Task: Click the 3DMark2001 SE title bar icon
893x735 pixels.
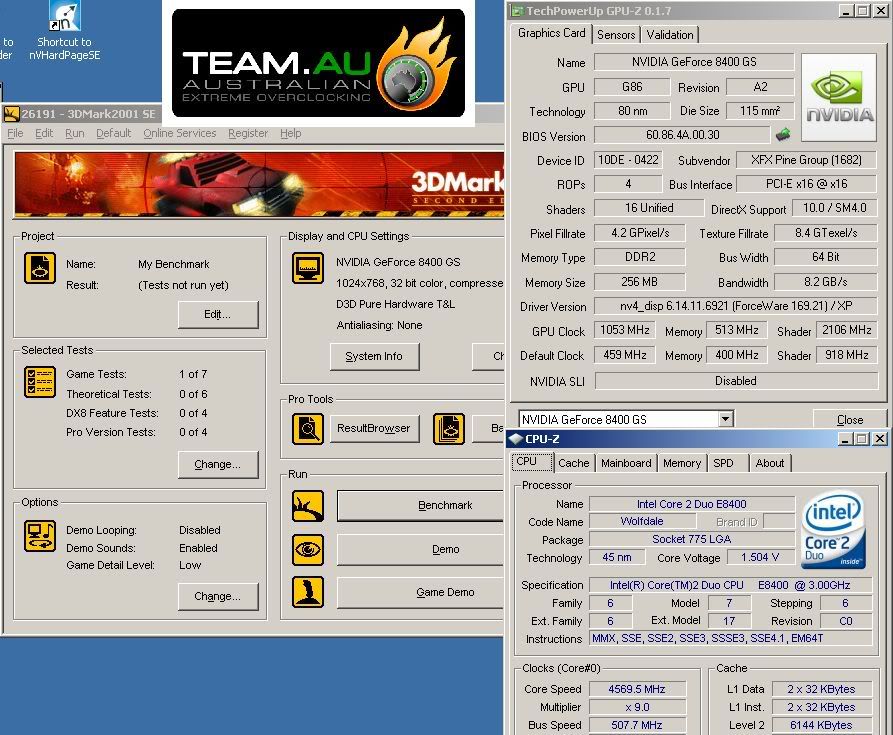Action: pos(11,114)
